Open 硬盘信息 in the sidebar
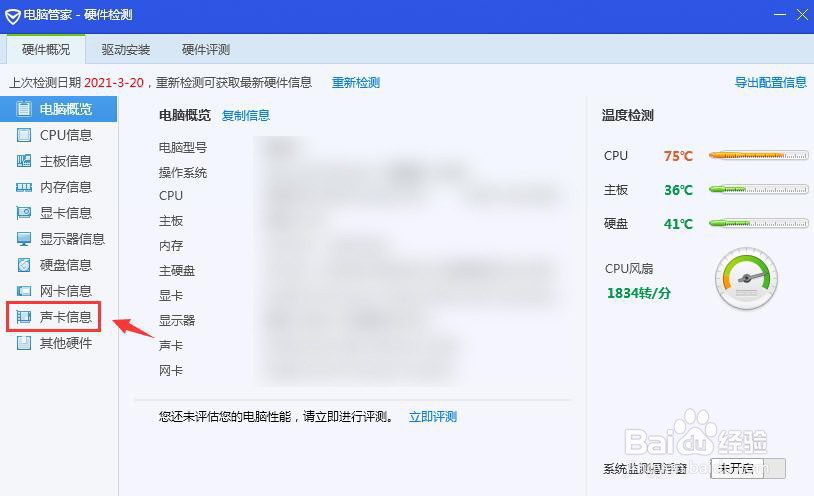This screenshot has width=814, height=496. 59,265
